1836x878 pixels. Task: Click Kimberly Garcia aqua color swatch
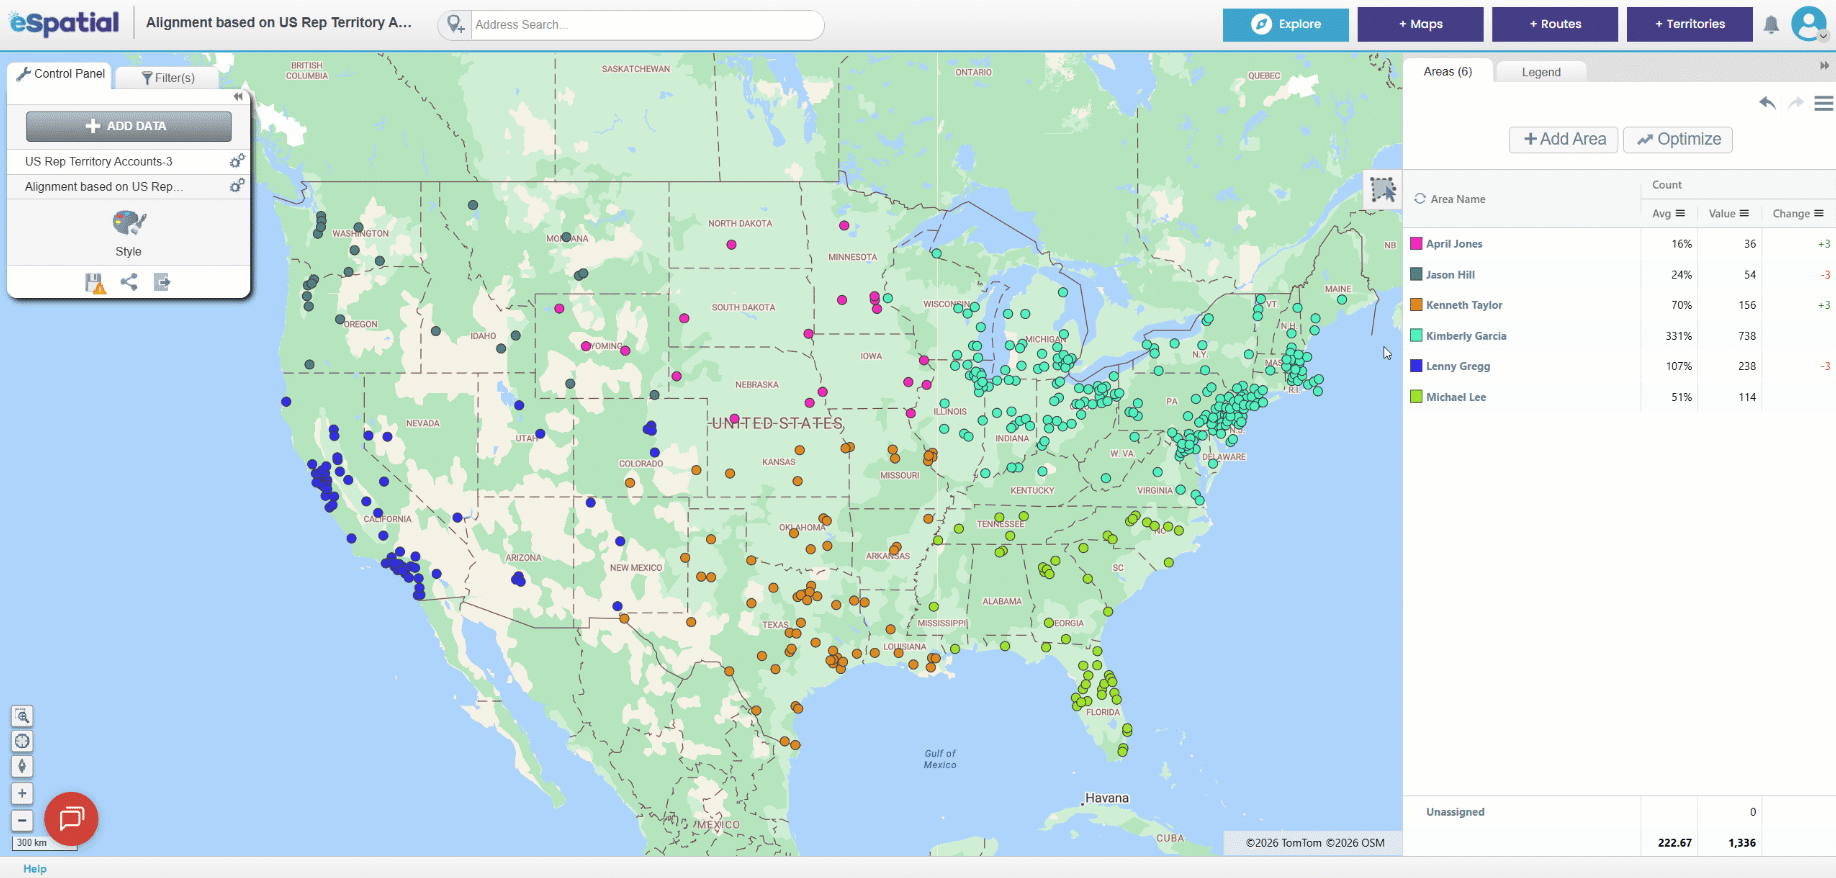[x=1416, y=336]
